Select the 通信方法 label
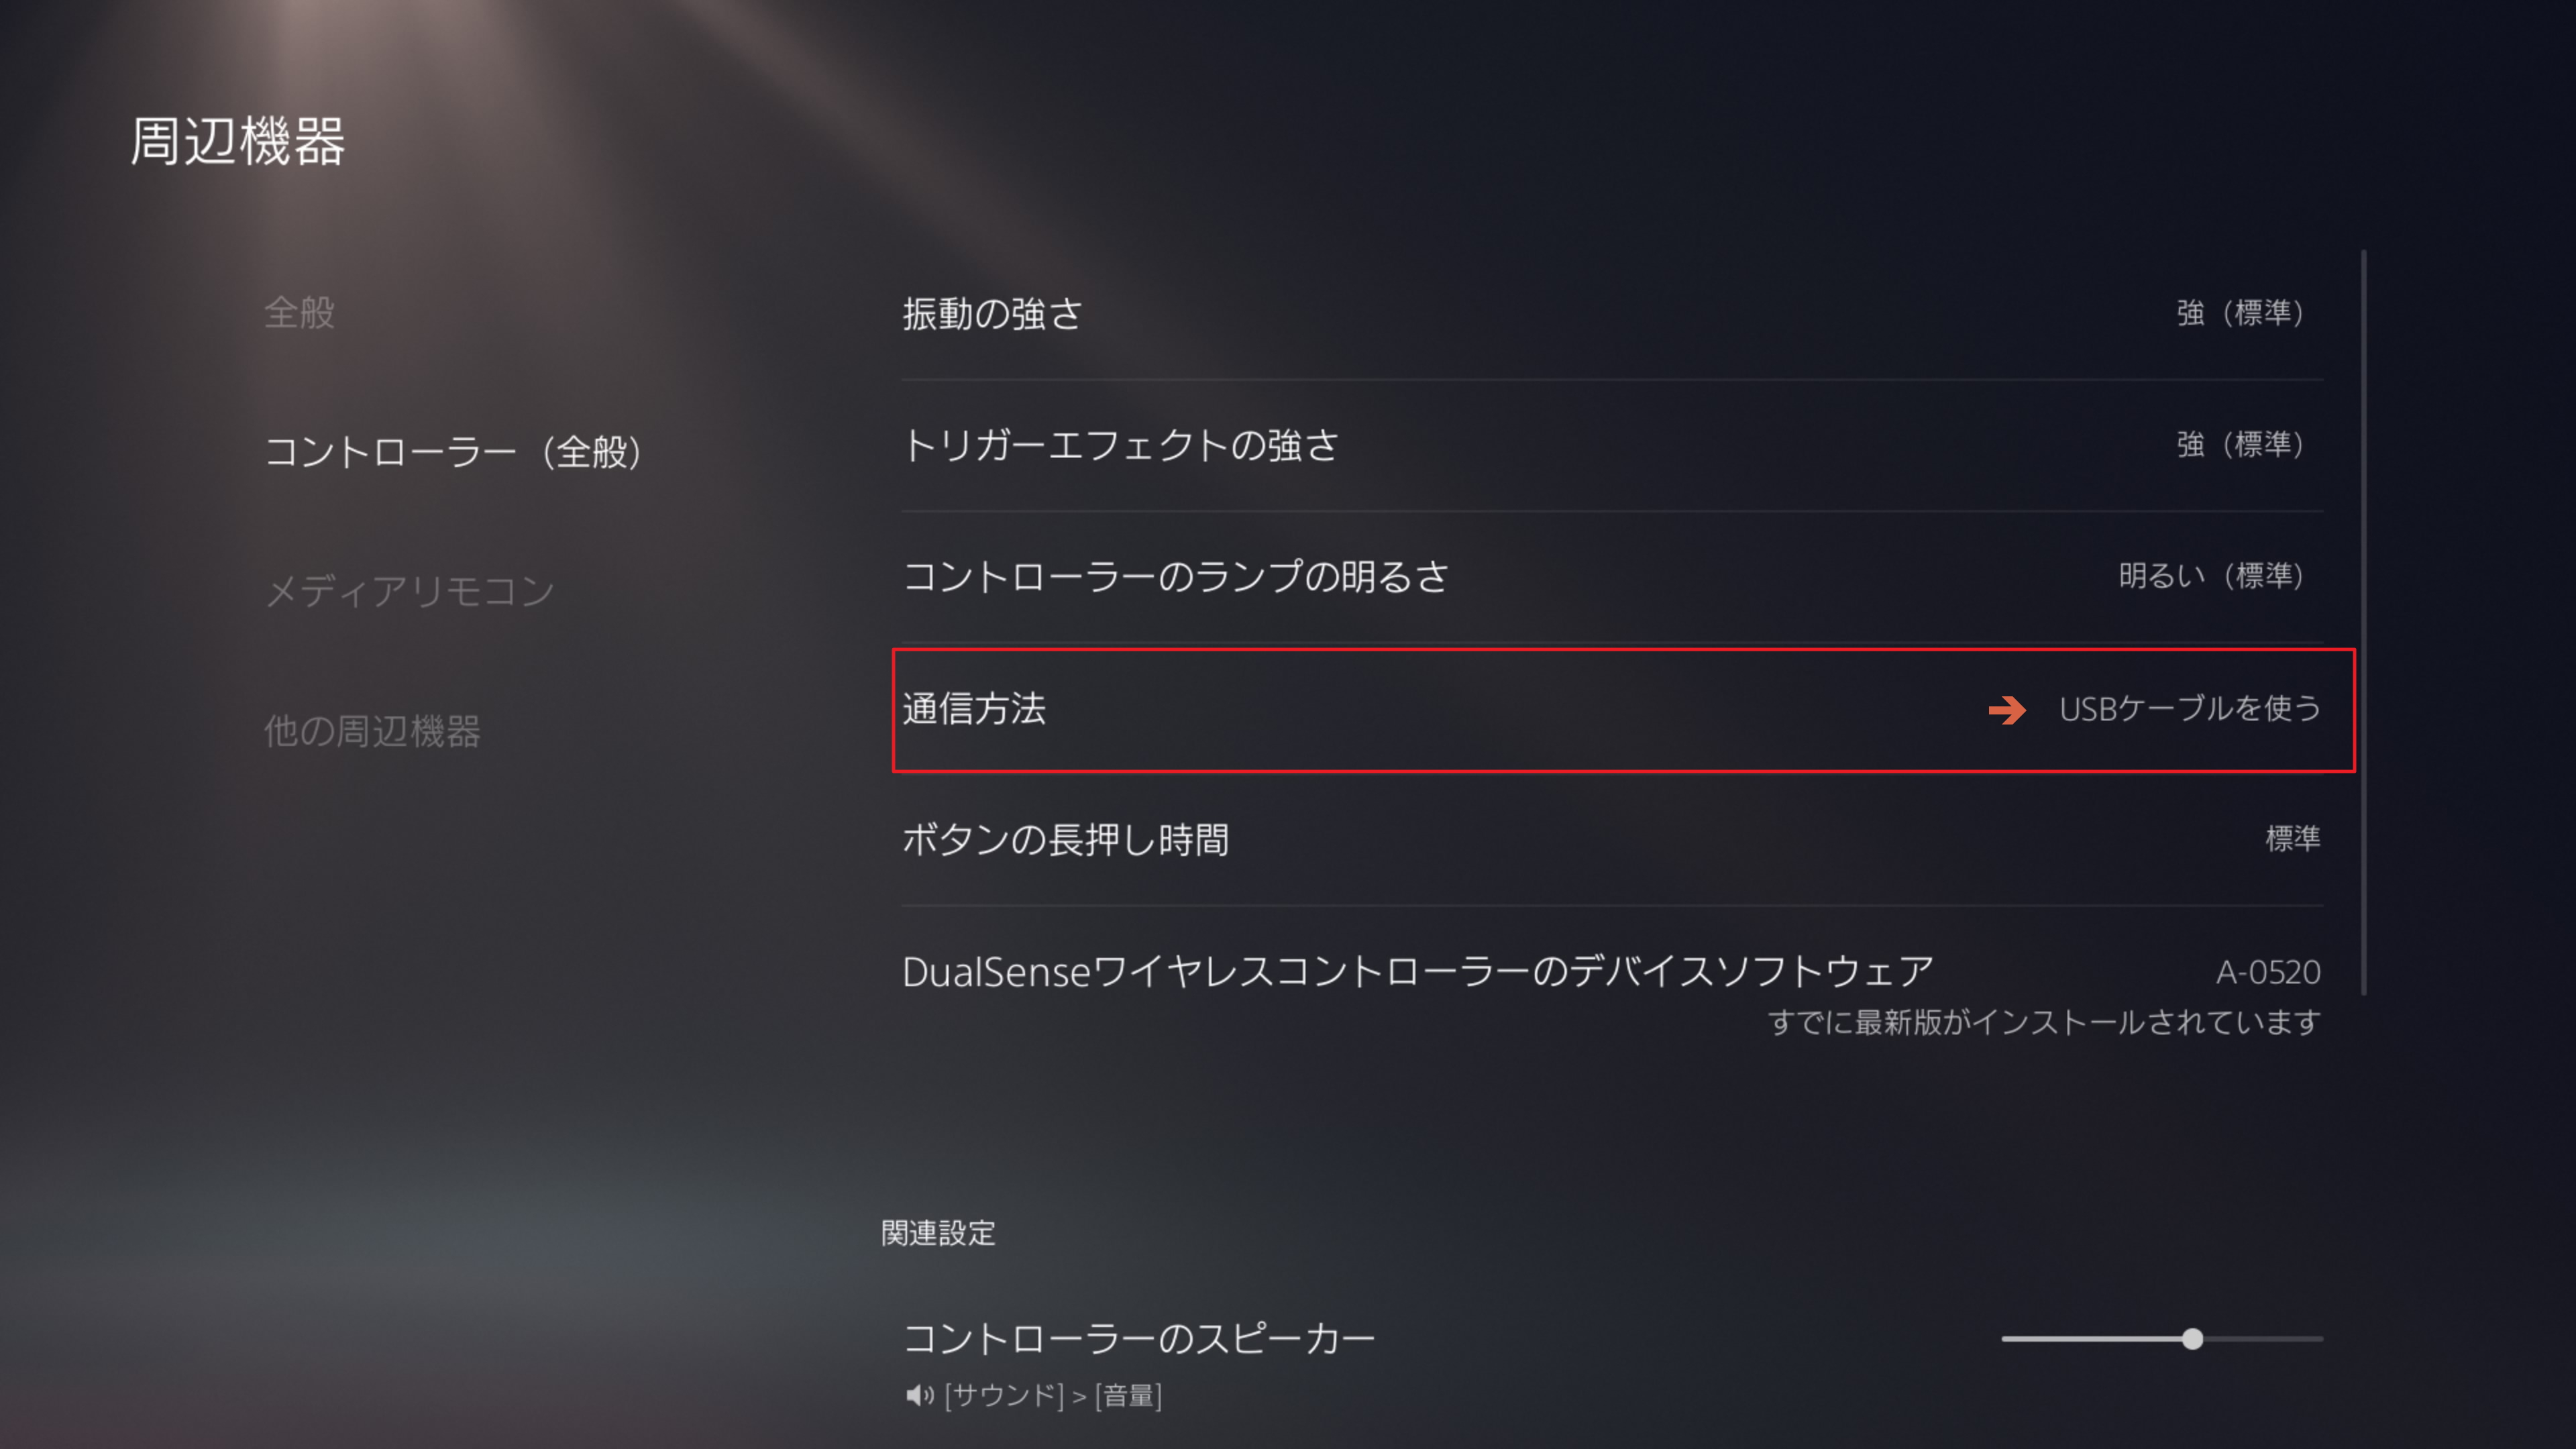 pos(974,709)
